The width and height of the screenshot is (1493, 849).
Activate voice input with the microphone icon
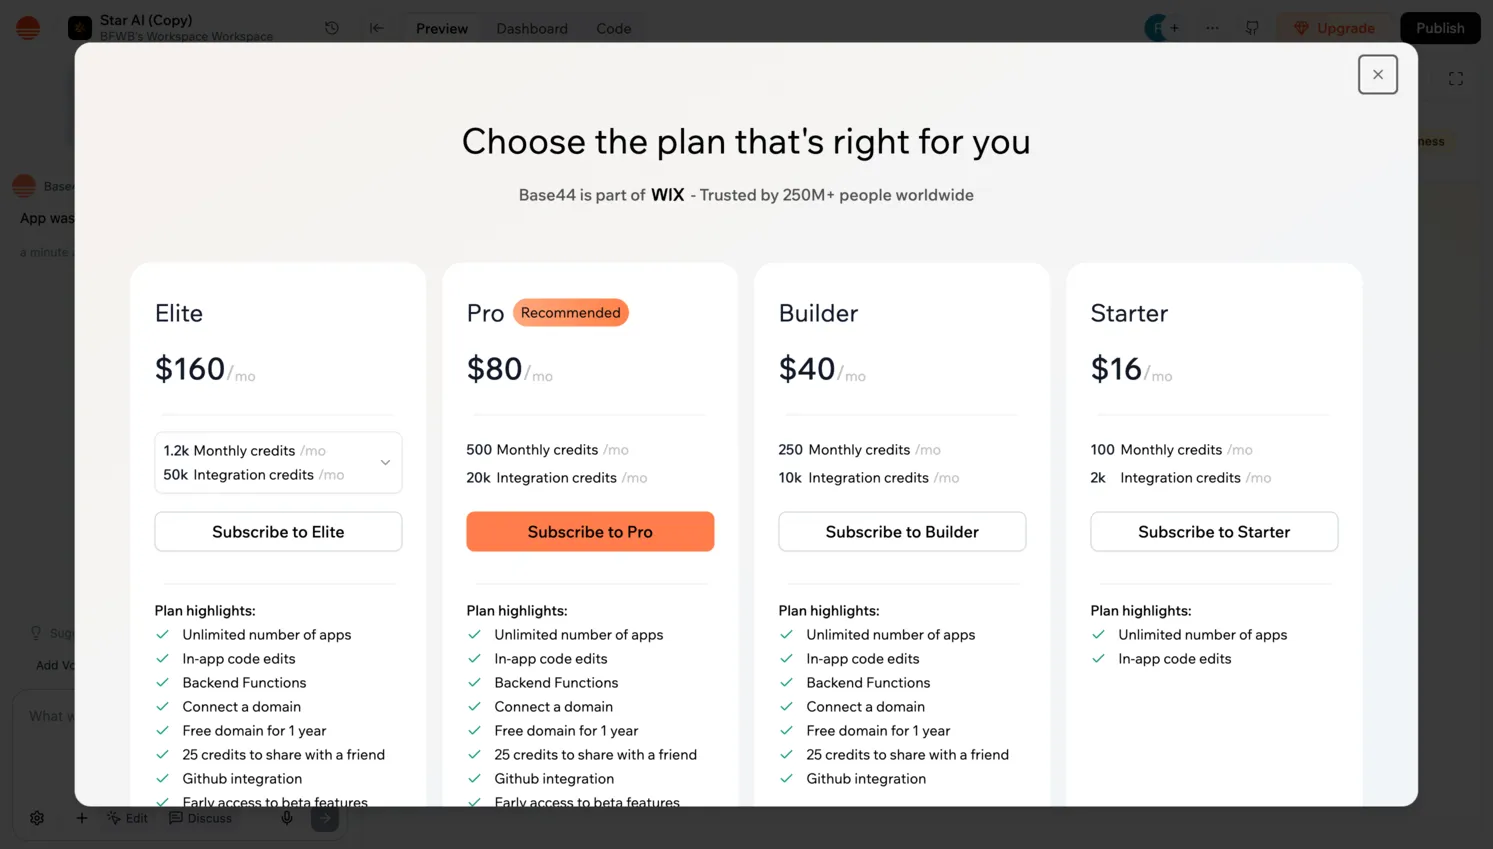point(286,817)
